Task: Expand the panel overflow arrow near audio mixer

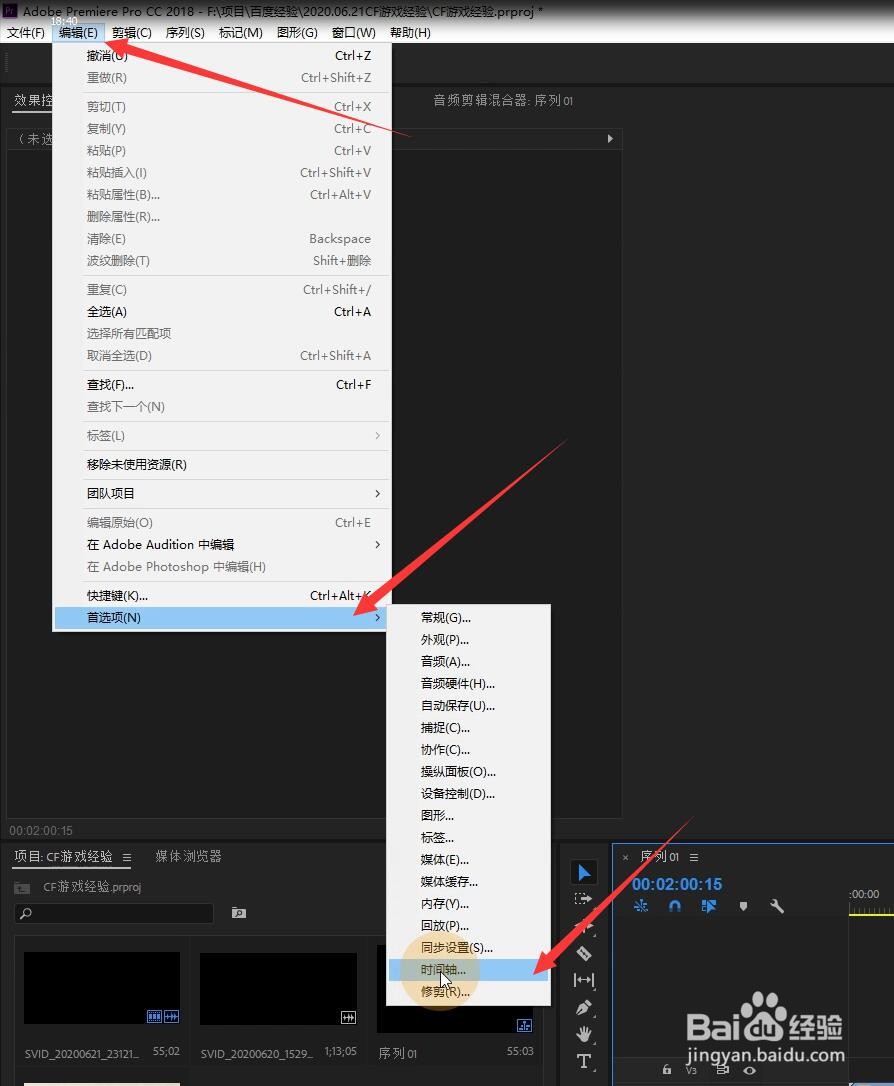Action: click(610, 139)
